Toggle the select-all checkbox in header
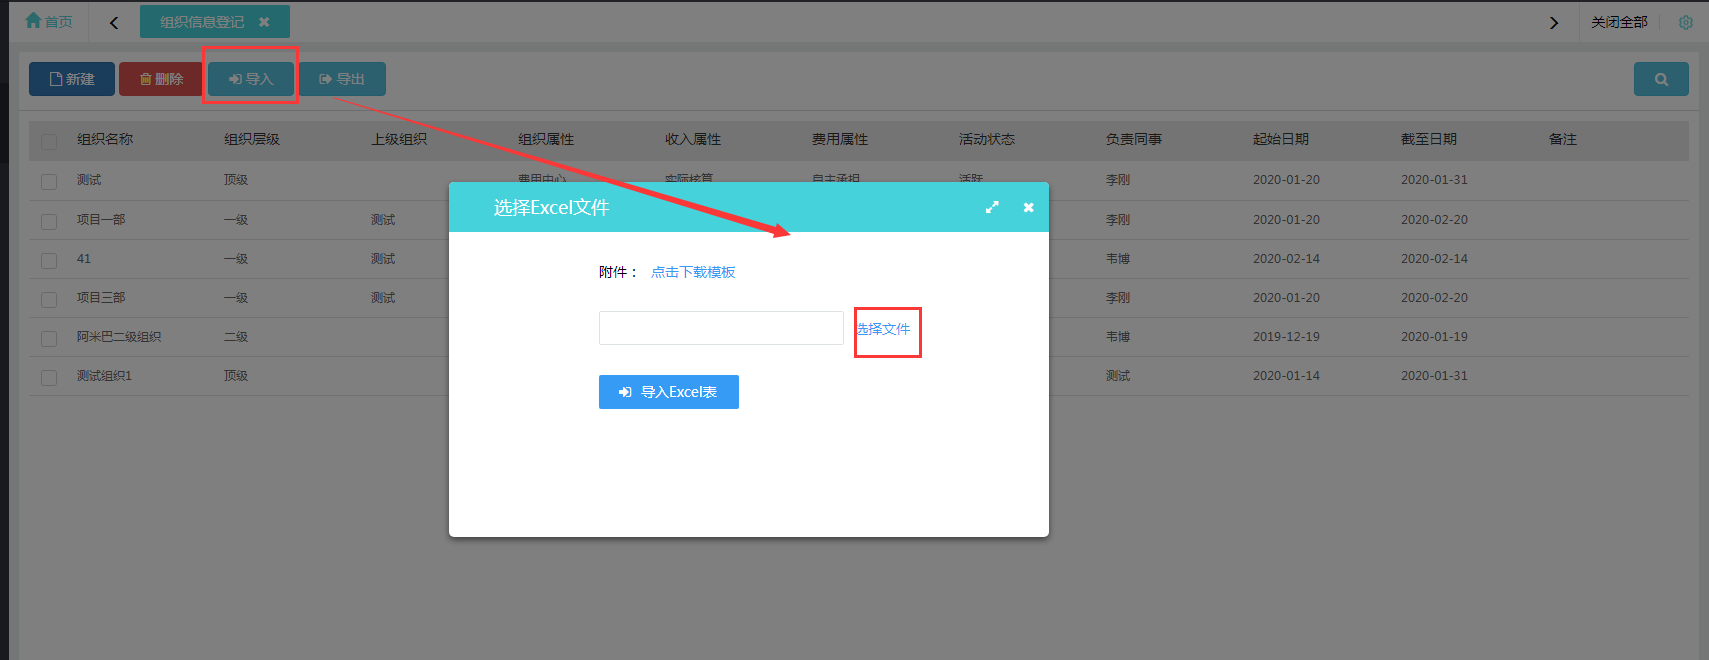The height and width of the screenshot is (660, 1709). point(49,141)
